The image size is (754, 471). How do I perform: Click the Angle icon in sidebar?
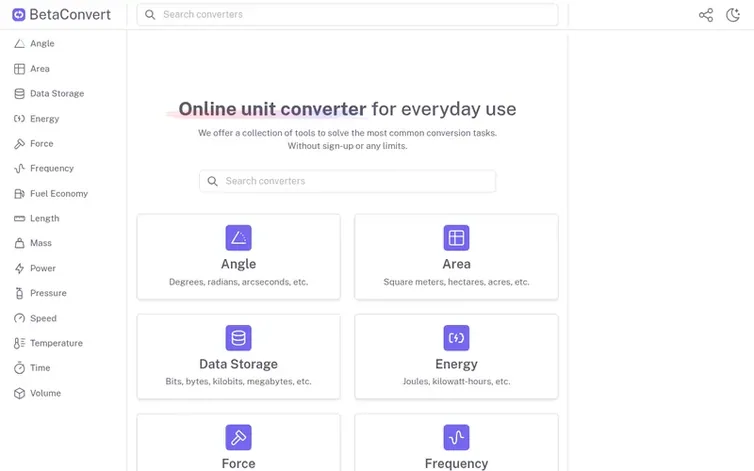(x=19, y=44)
